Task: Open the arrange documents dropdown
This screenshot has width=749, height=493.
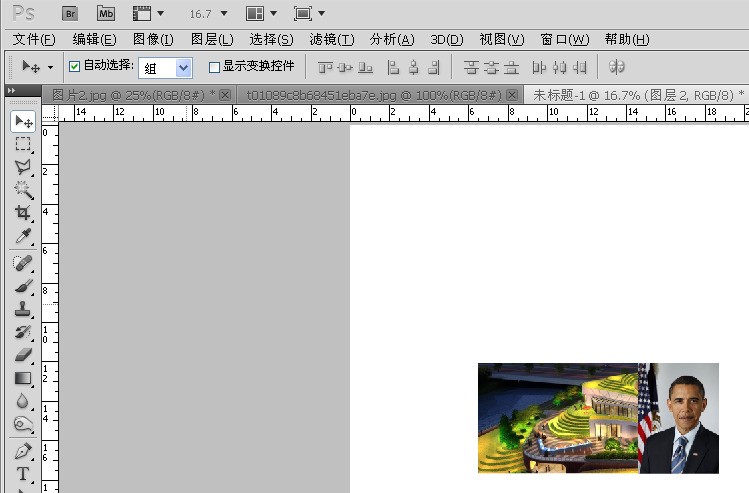Action: 273,13
